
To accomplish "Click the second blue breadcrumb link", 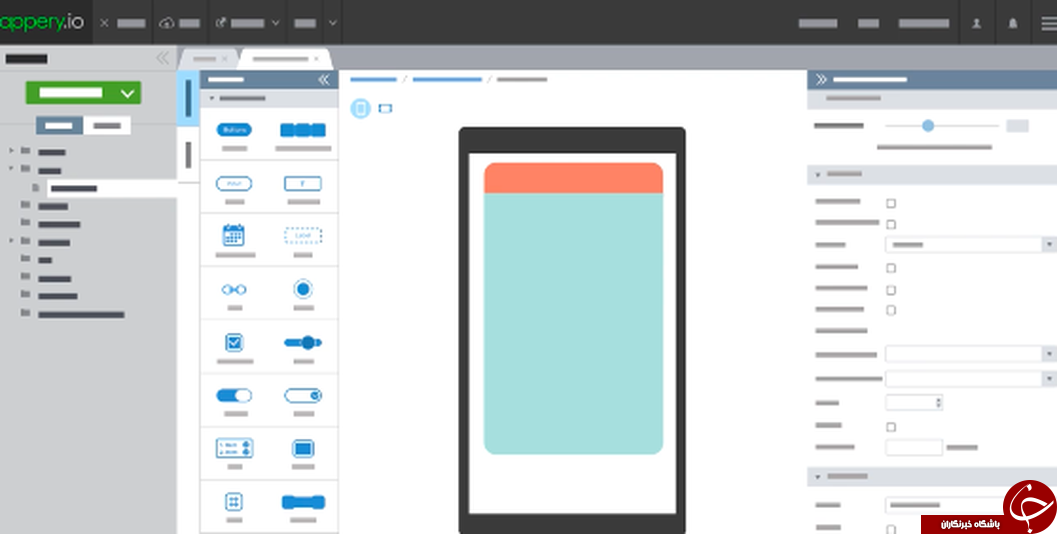I will click(447, 80).
